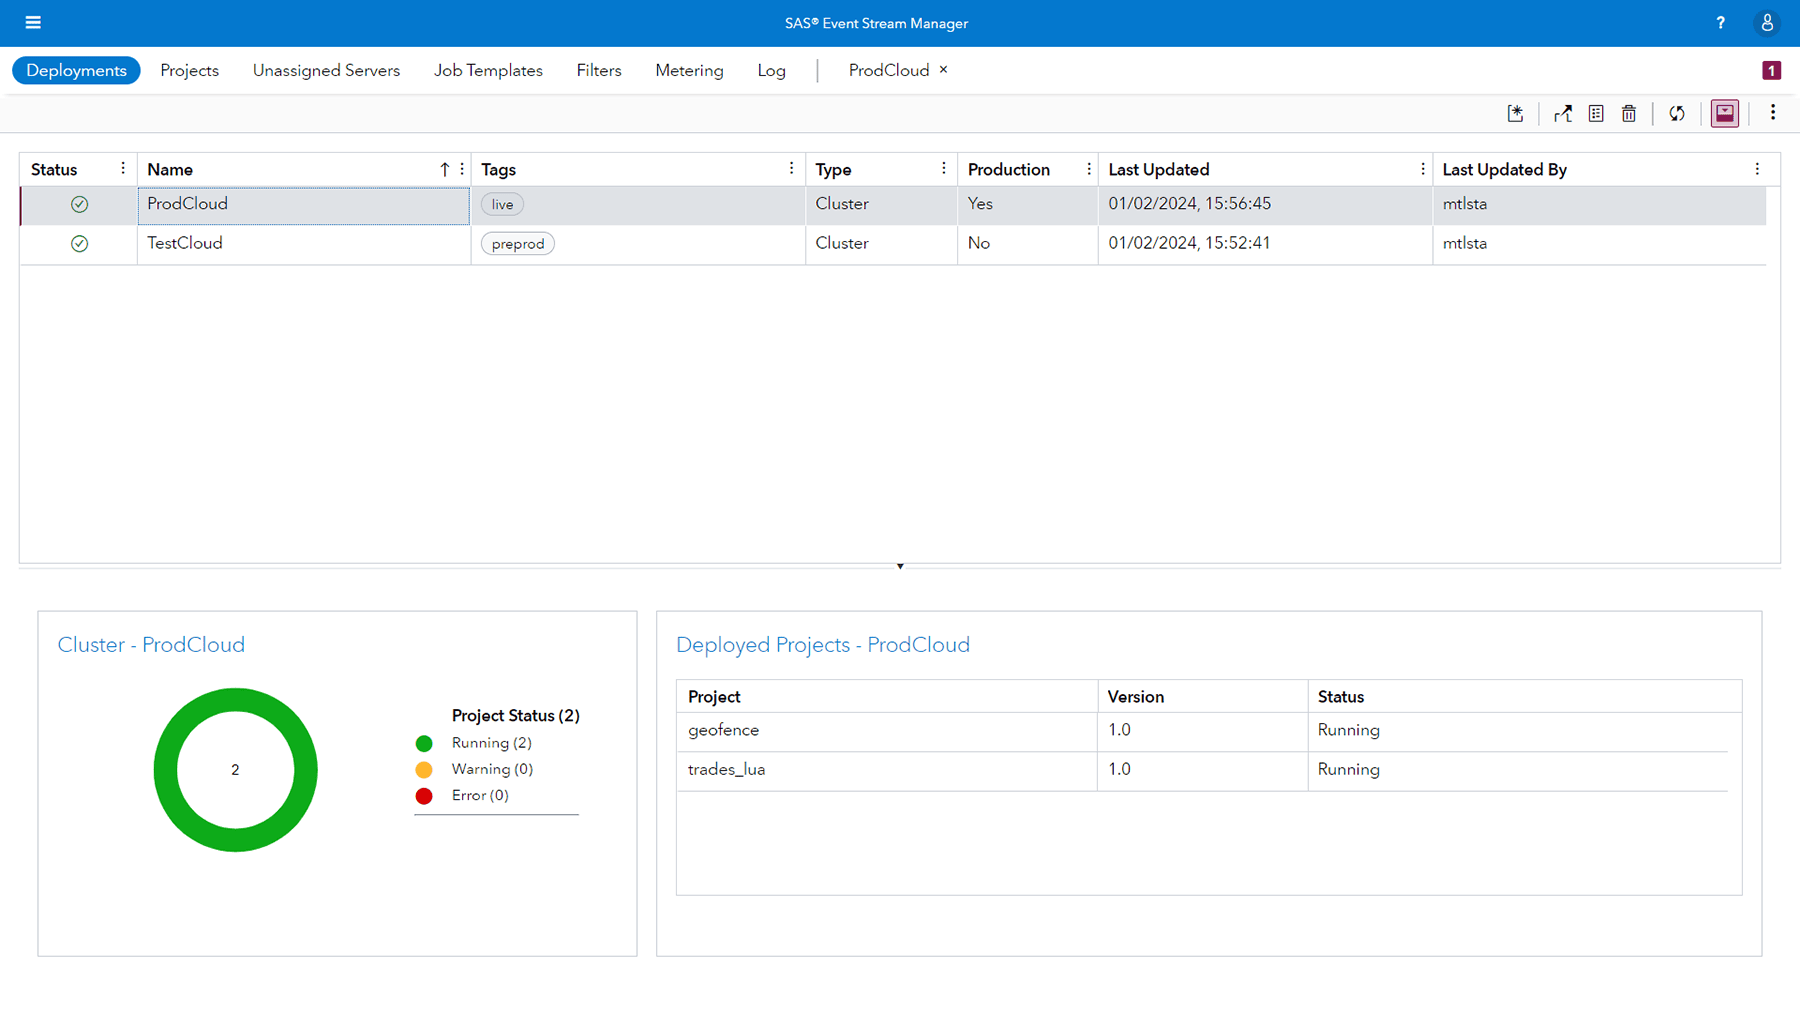The width and height of the screenshot is (1800, 1013).
Task: Click the Deployed Projects - ProdCloud heading
Action: 823,645
